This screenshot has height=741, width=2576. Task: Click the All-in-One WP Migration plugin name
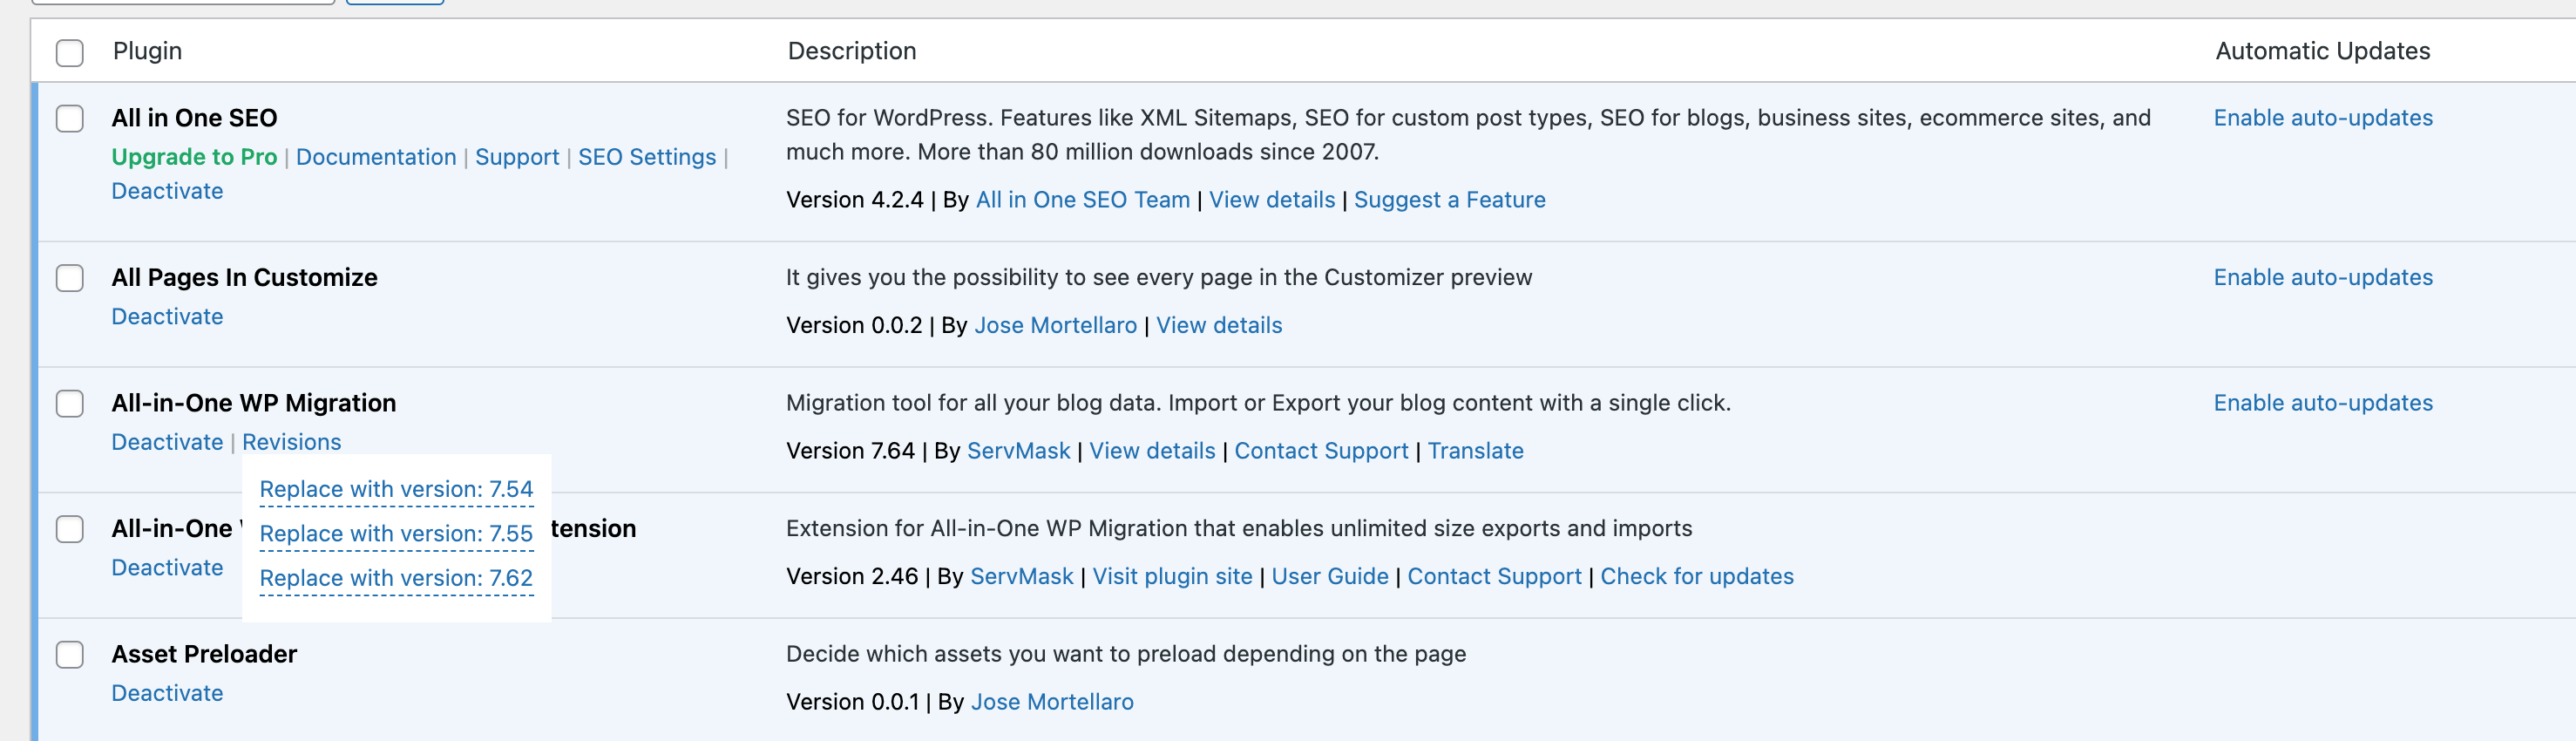pos(254,403)
